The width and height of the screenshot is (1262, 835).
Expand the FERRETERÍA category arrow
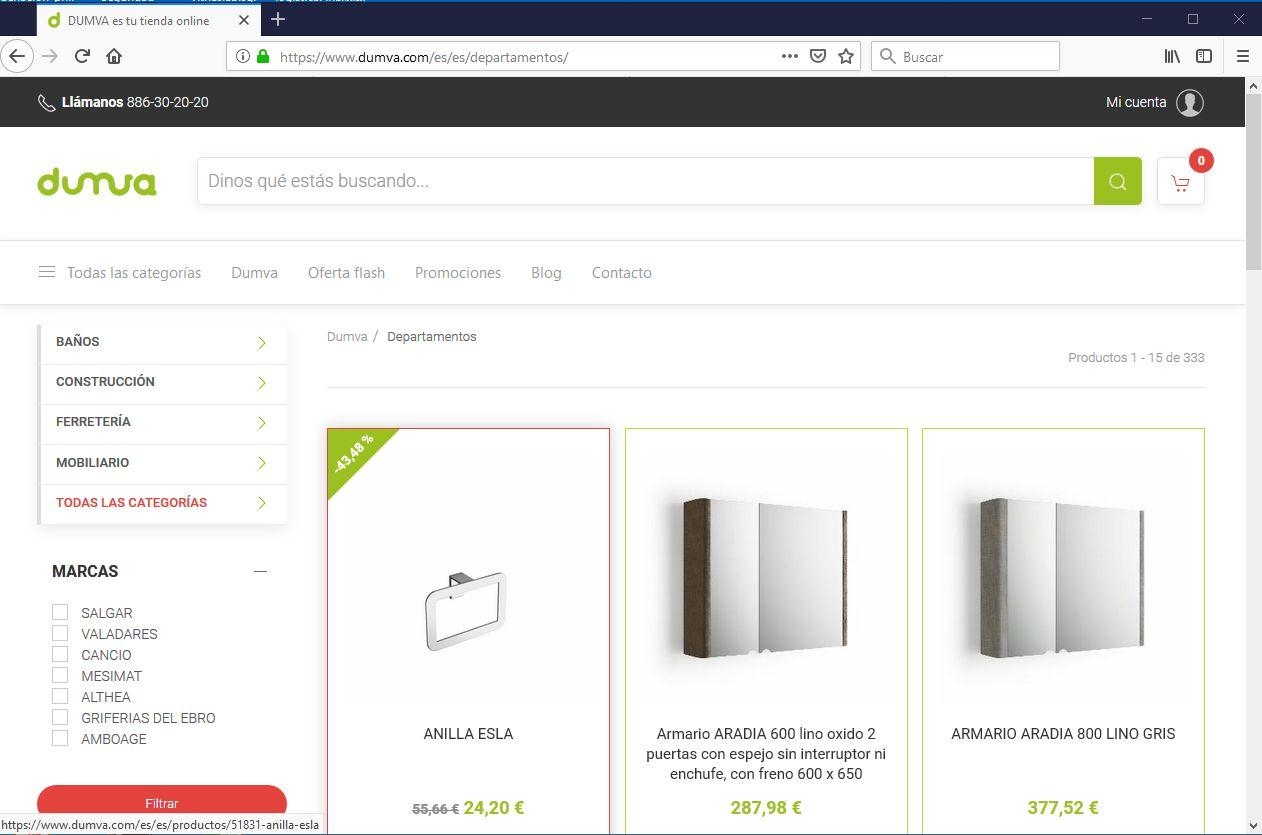tap(261, 423)
